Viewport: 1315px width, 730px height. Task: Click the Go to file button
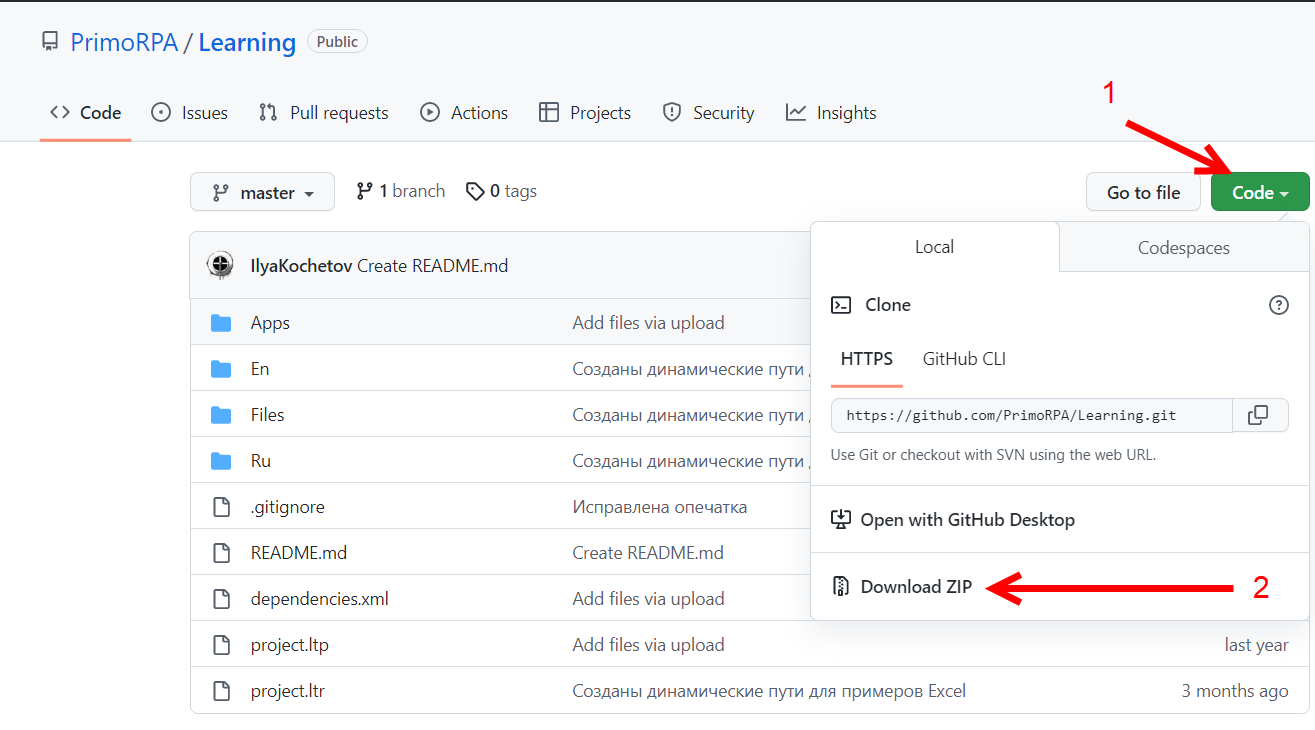[1143, 192]
